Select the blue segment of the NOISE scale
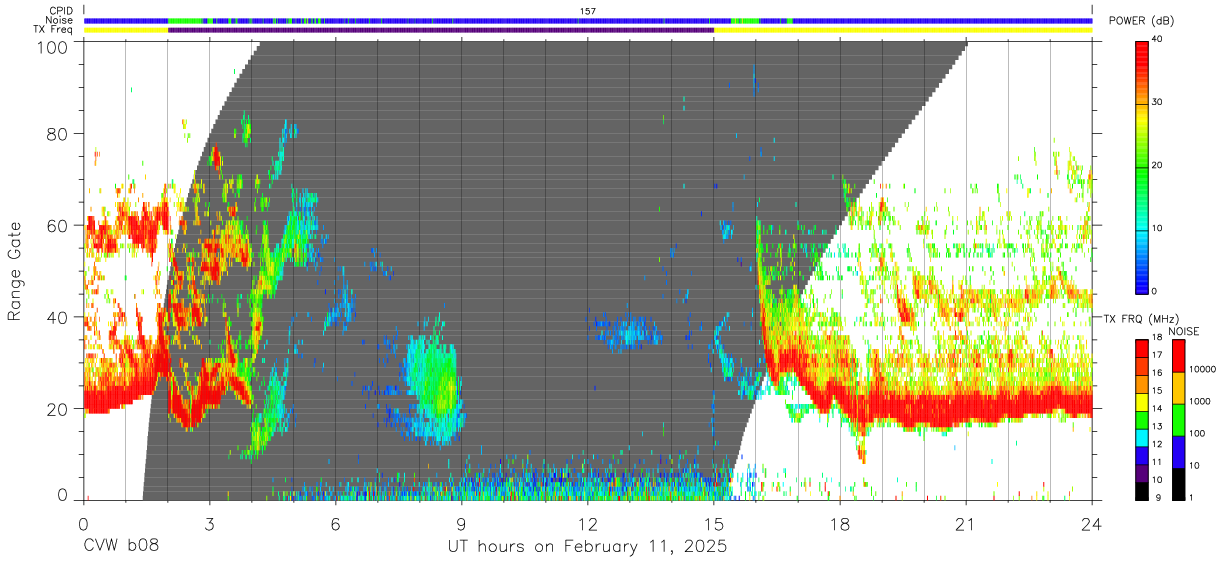The width and height of the screenshot is (1228, 567). tap(1177, 452)
